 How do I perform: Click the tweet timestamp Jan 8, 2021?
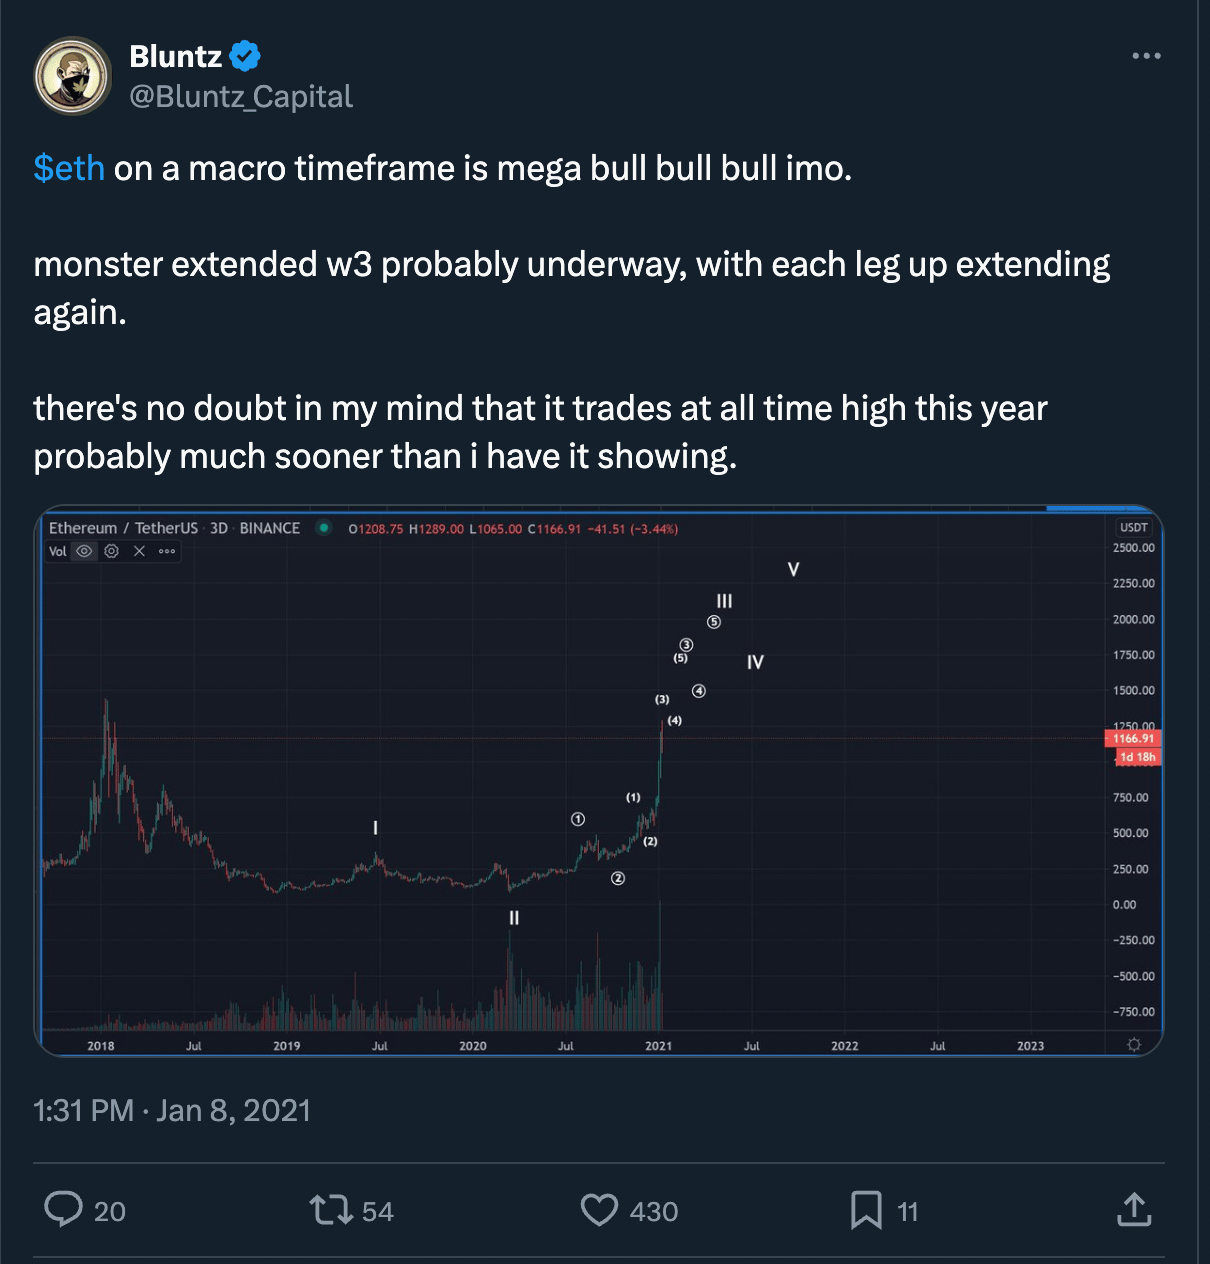coord(172,1110)
